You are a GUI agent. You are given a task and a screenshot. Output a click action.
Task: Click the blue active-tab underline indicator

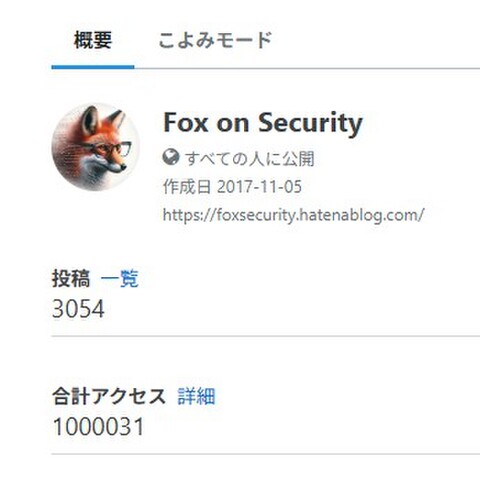pos(93,67)
